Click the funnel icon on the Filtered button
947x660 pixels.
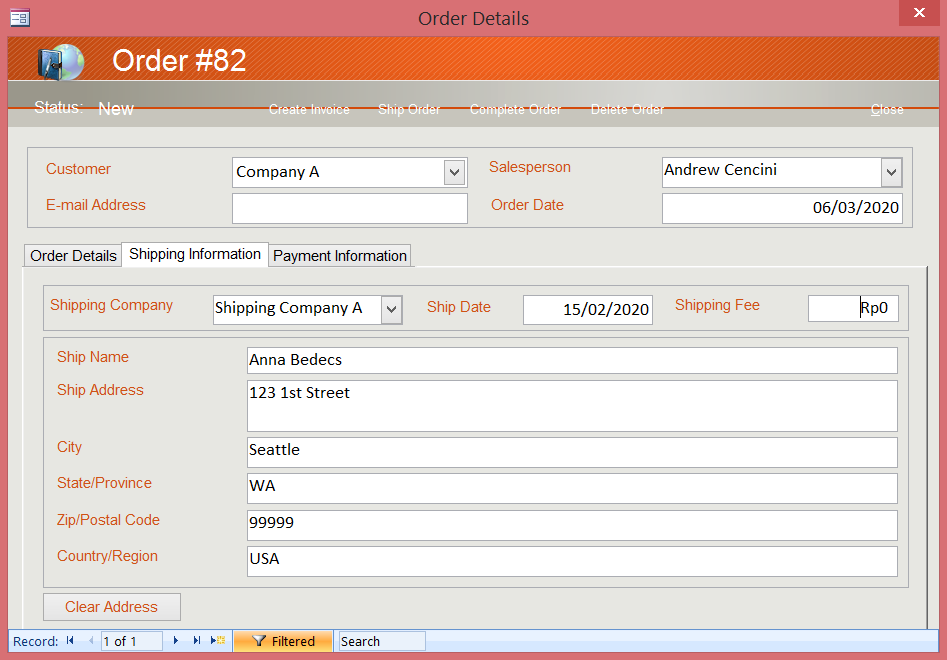tap(258, 641)
